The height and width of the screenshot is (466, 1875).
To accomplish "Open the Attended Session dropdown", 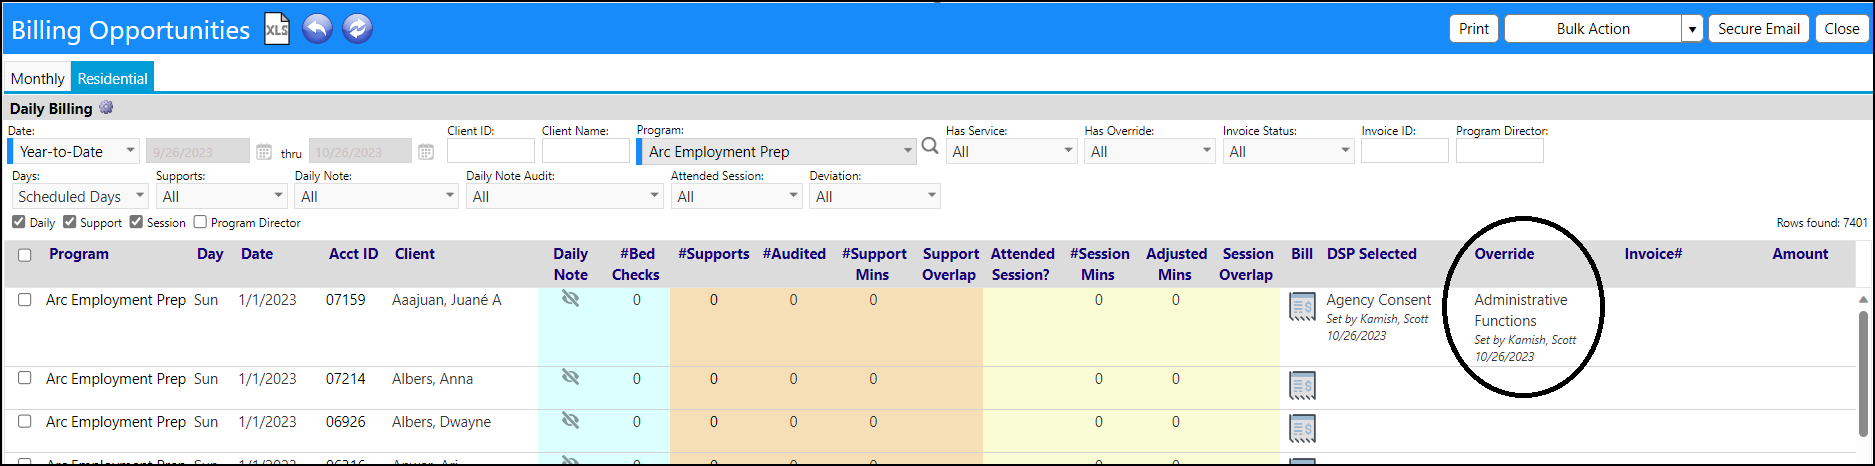I will (x=736, y=196).
